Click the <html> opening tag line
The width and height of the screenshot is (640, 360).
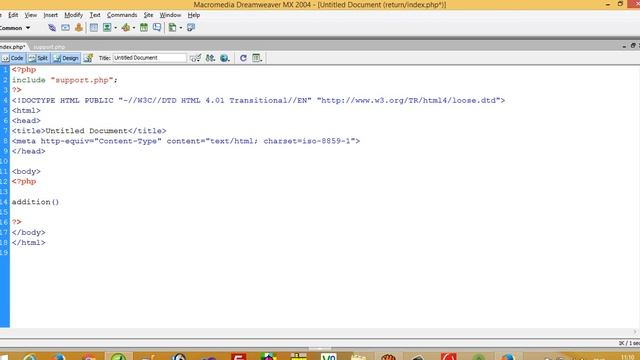(x=26, y=111)
